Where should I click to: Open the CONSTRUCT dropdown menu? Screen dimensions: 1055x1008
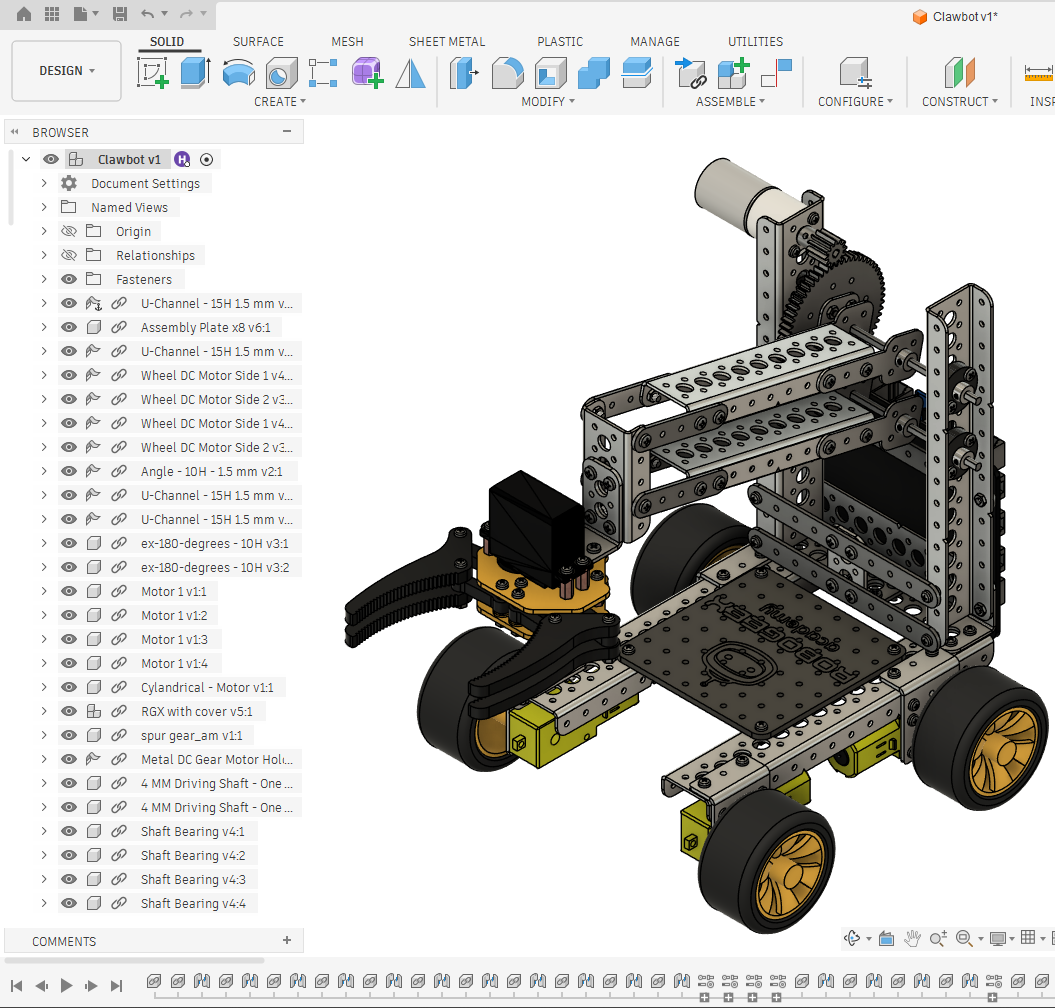click(959, 102)
